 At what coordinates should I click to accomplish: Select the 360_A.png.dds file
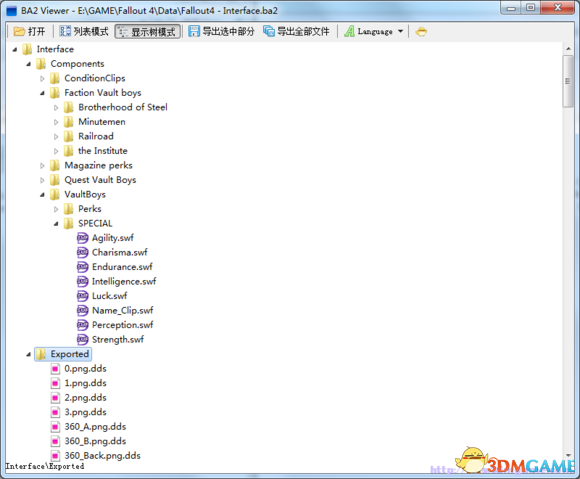95,426
